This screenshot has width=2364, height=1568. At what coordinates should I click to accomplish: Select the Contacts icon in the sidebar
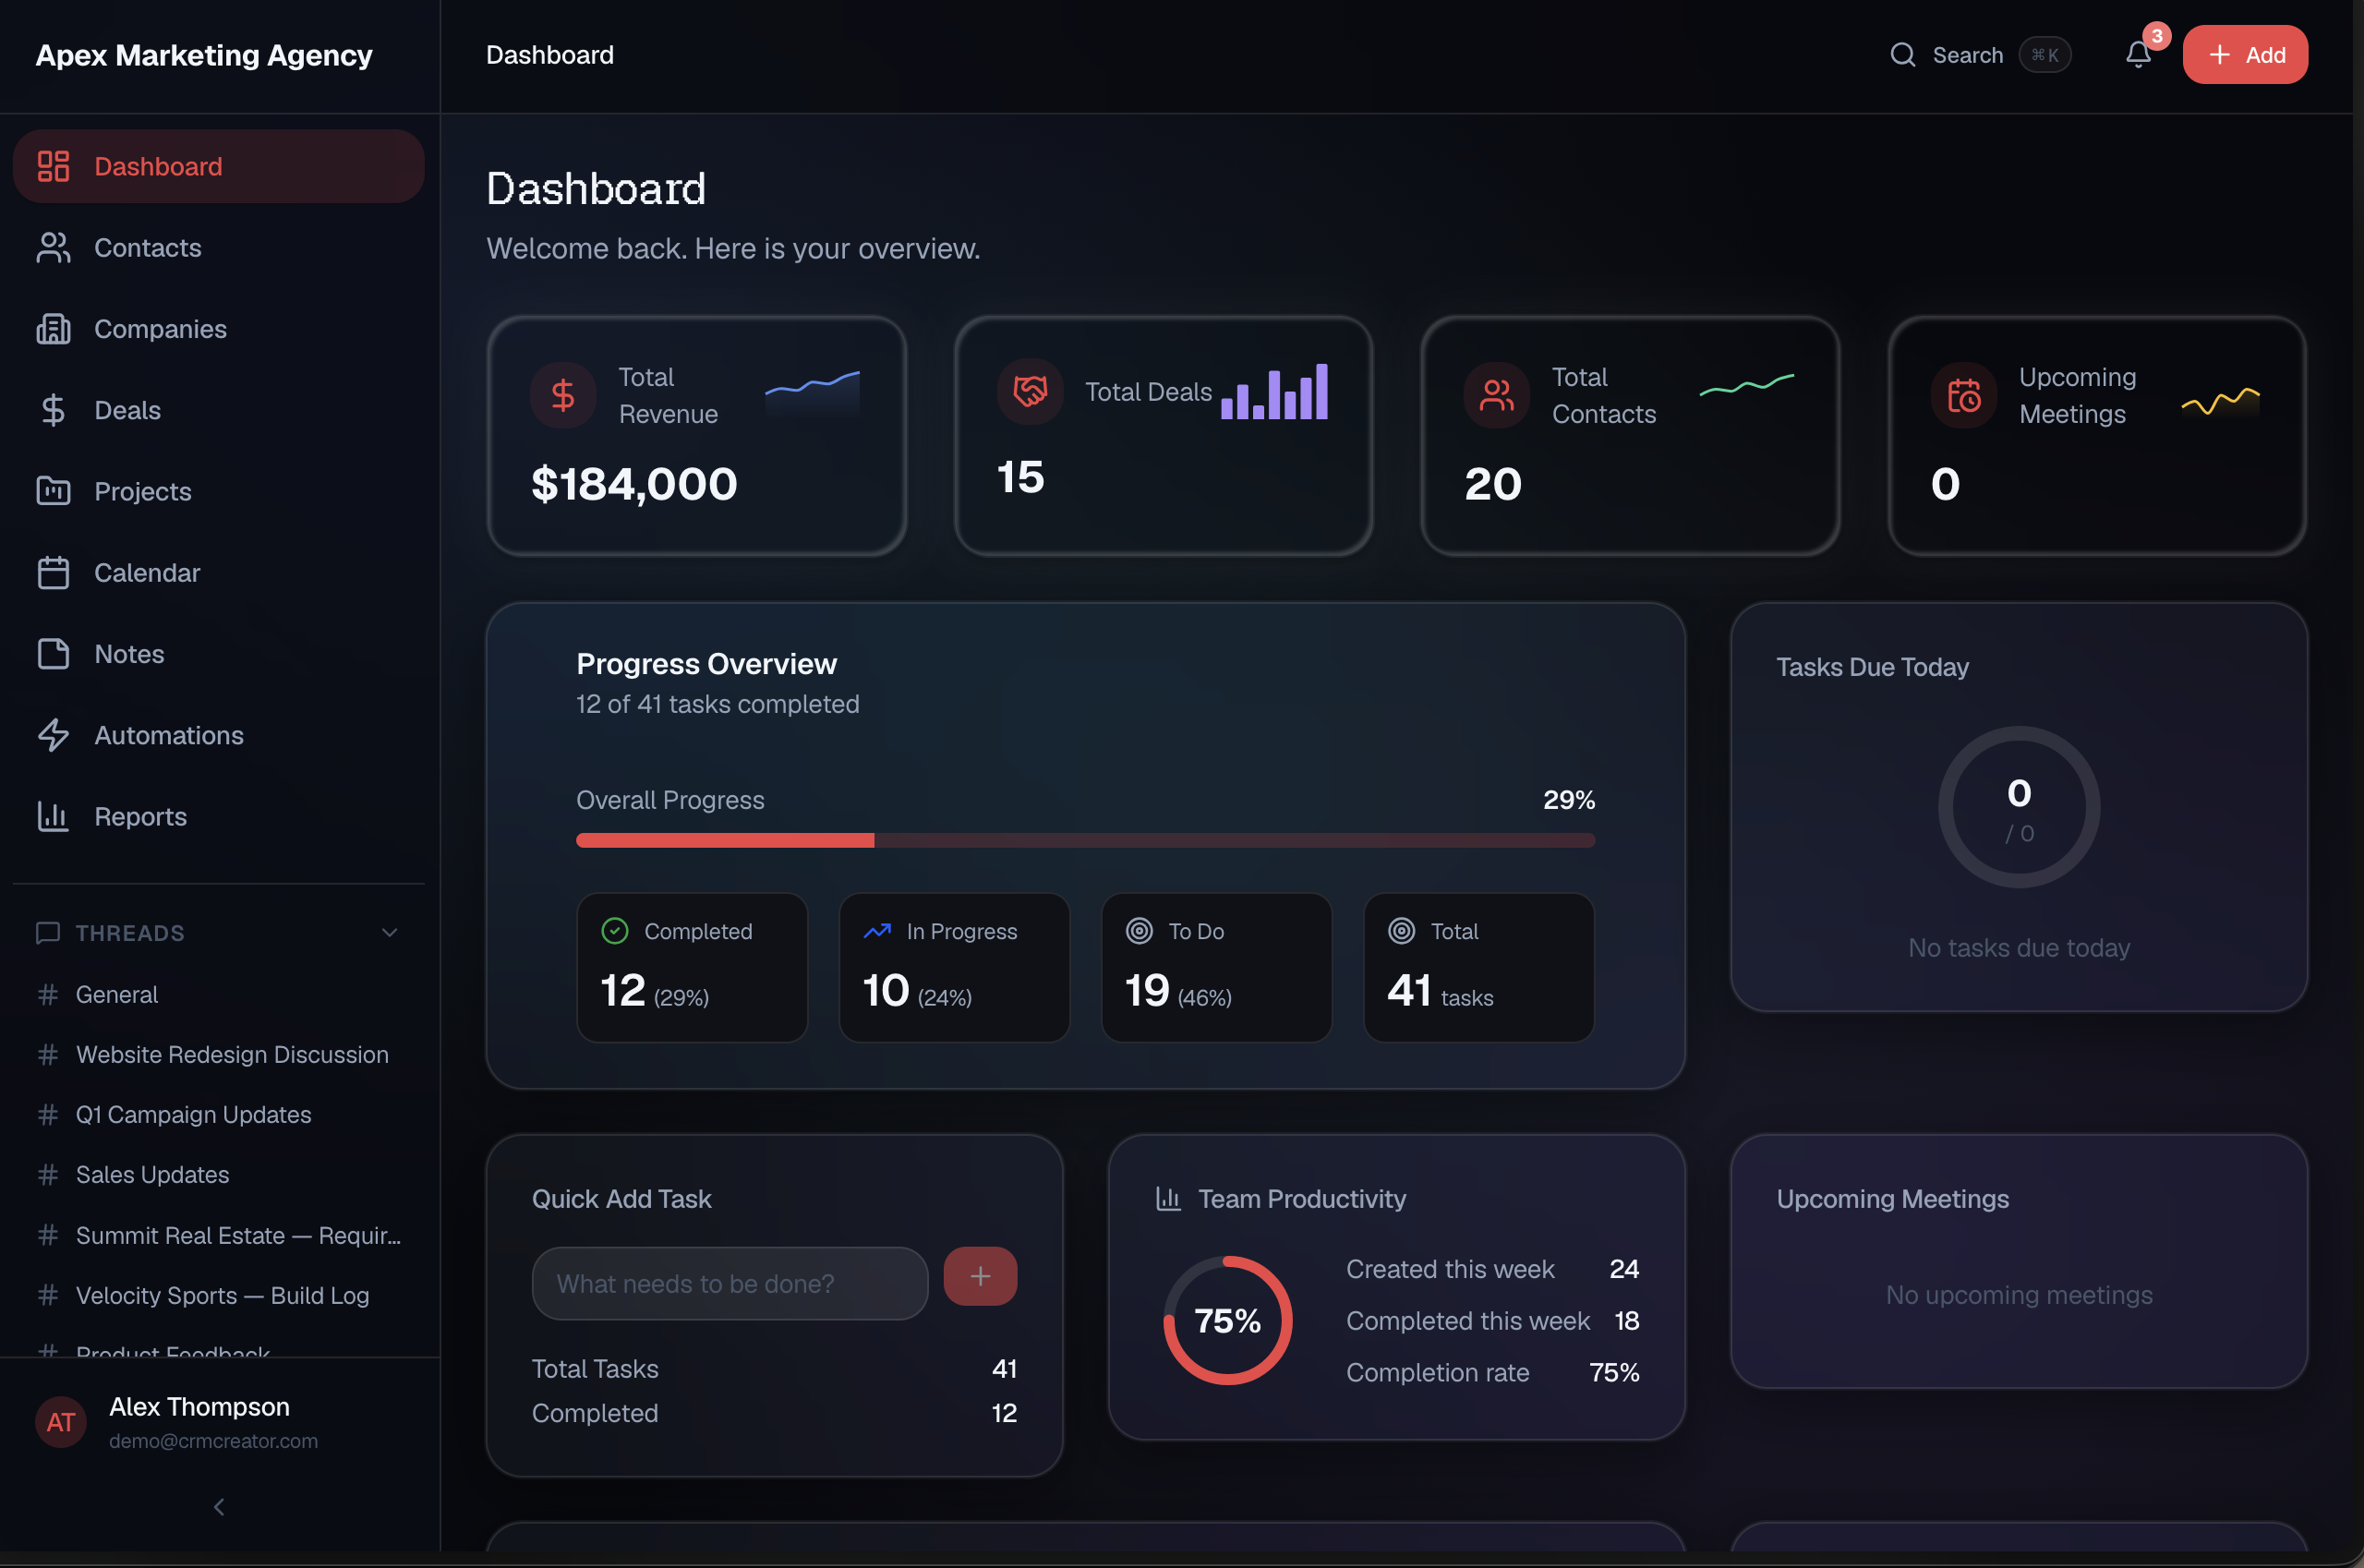point(54,247)
